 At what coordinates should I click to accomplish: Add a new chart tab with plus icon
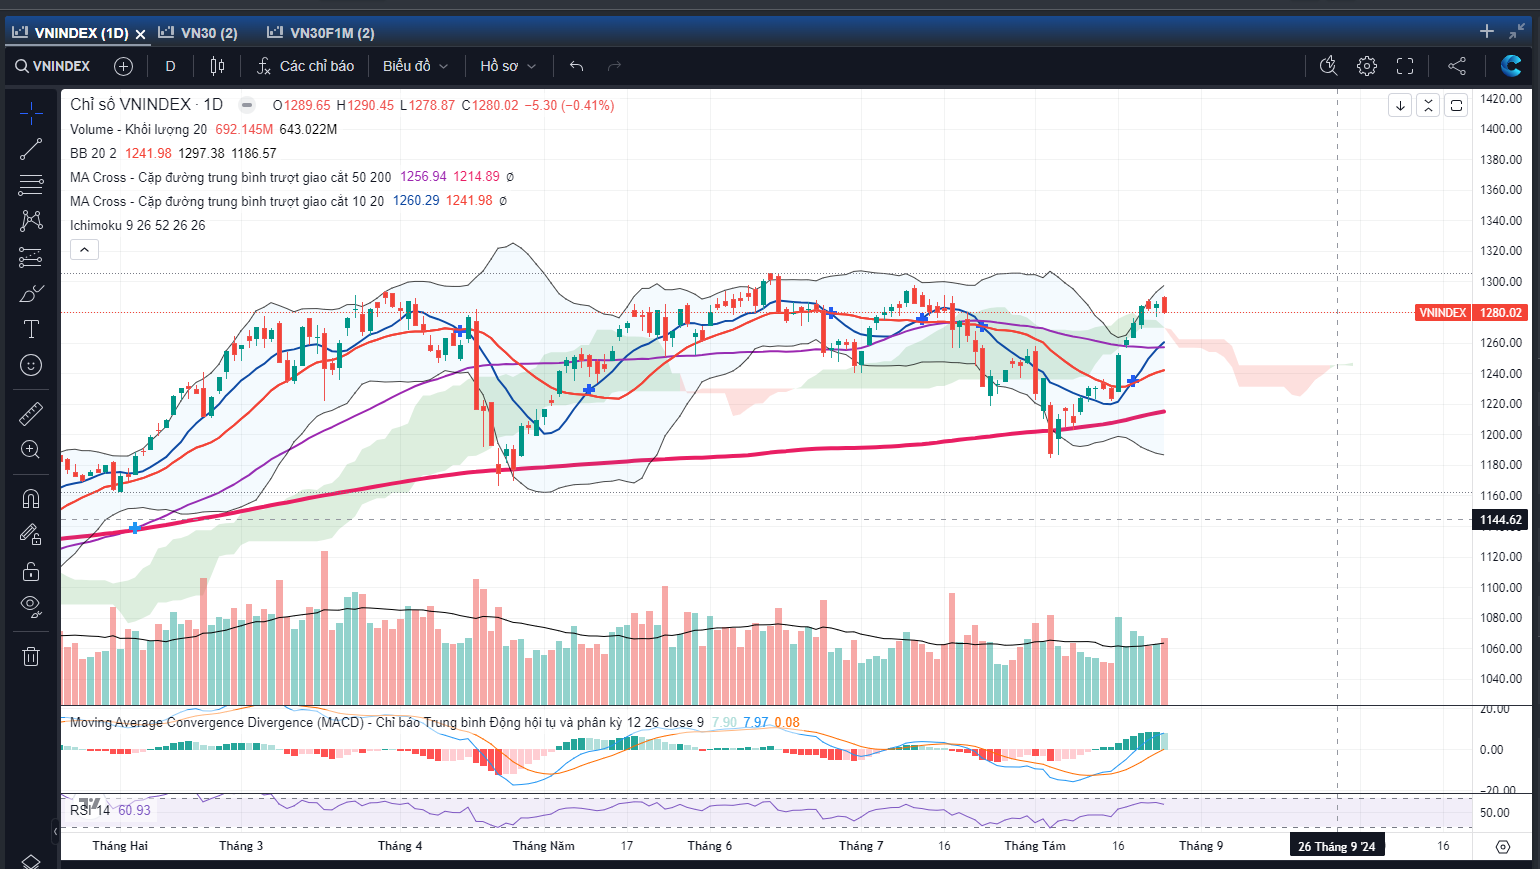click(x=1487, y=32)
